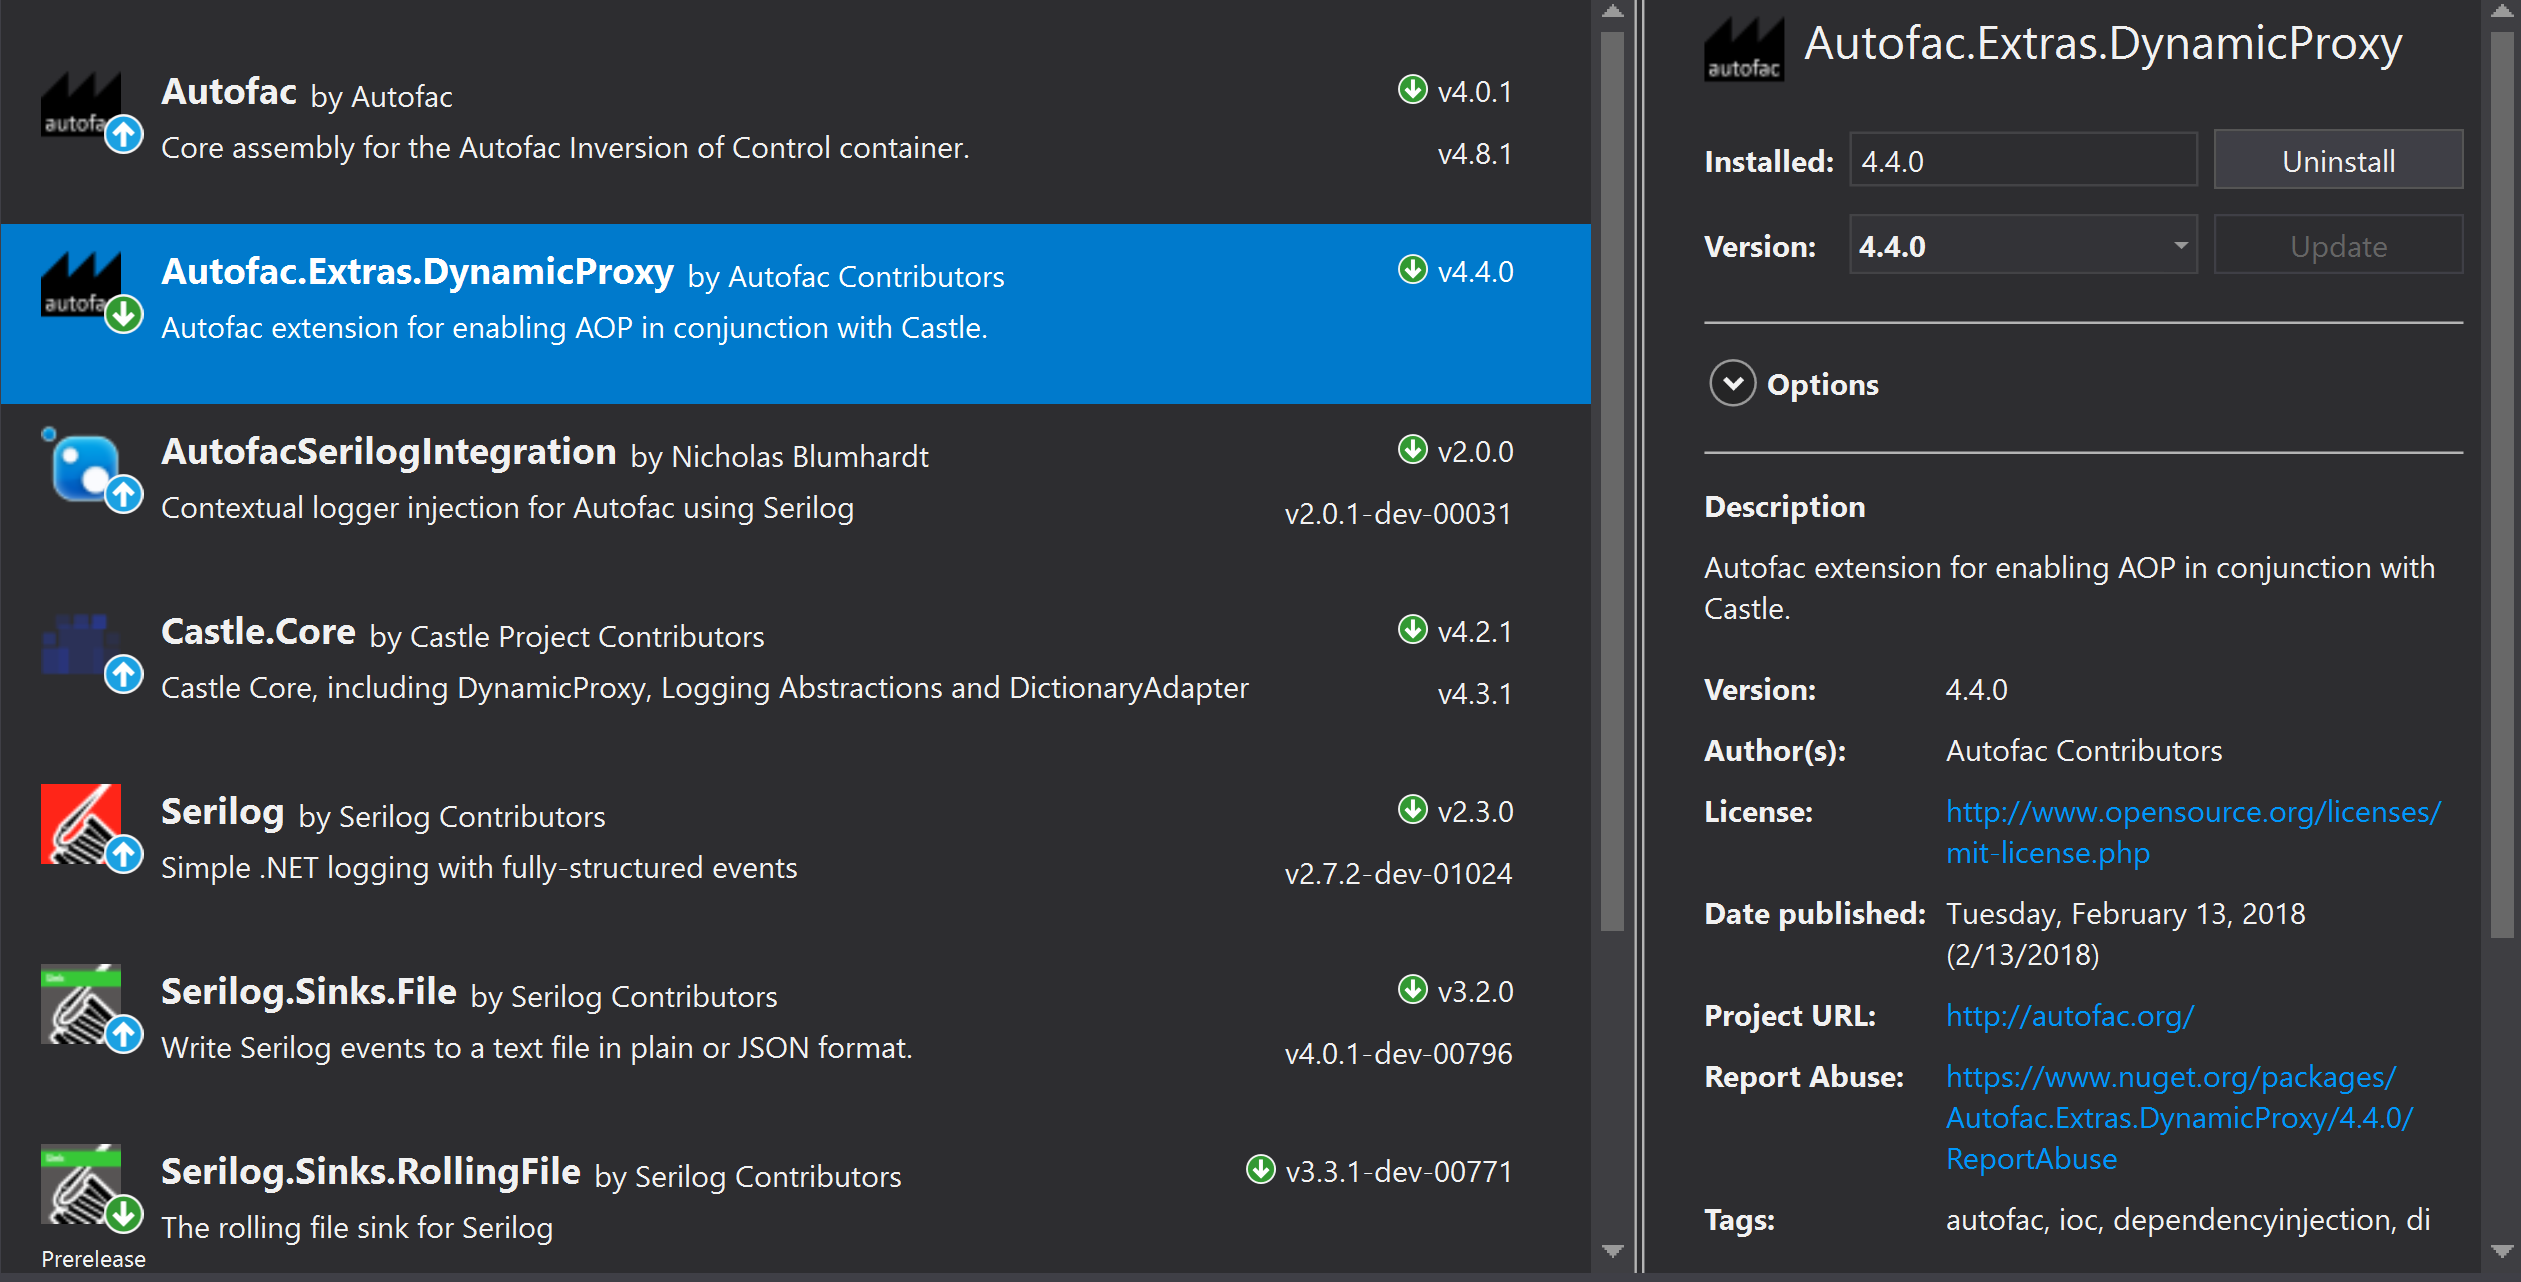Click update badge on Castle.Core icon
The image size is (2521, 1282).
(x=124, y=673)
